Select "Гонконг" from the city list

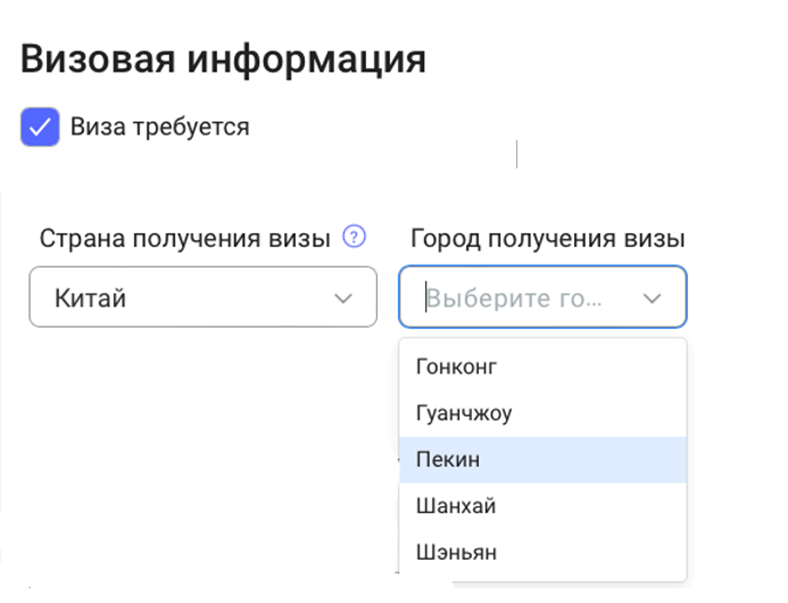(x=457, y=367)
